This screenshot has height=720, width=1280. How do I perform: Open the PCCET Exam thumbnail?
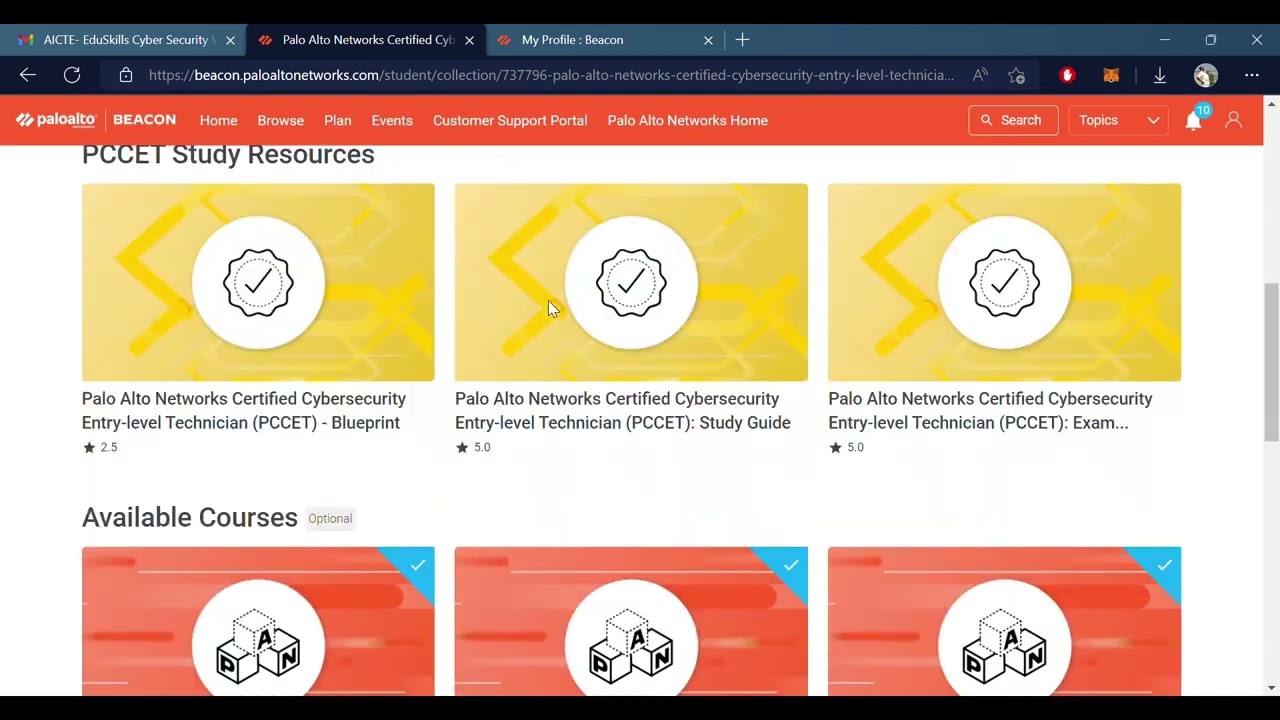(x=1004, y=282)
